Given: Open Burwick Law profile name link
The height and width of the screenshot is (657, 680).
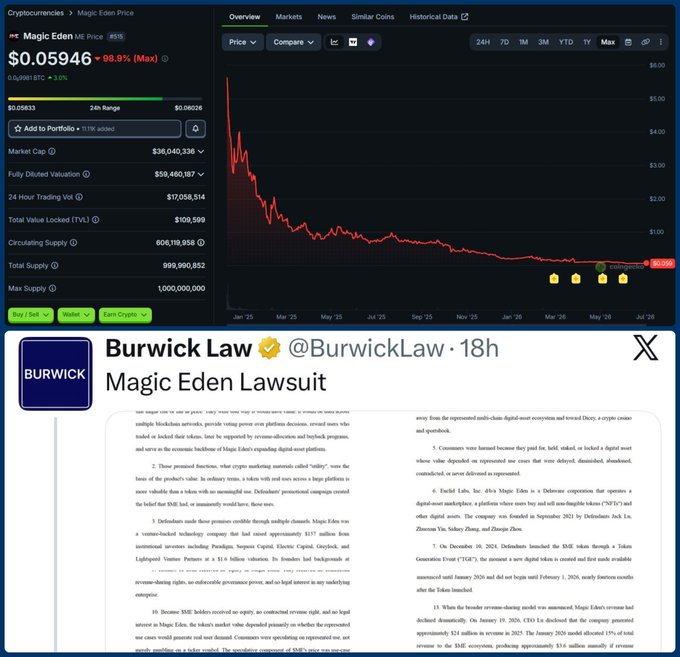Looking at the screenshot, I should pyautogui.click(x=179, y=348).
